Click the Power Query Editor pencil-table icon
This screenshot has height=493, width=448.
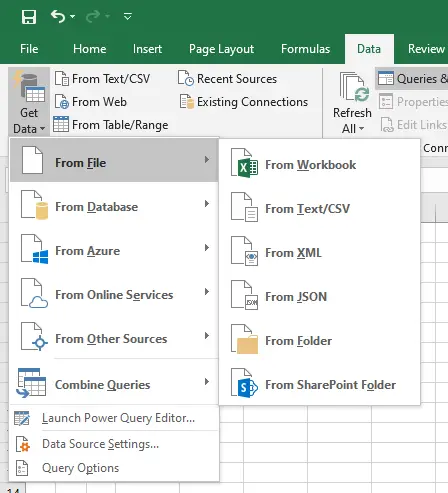tap(22, 418)
